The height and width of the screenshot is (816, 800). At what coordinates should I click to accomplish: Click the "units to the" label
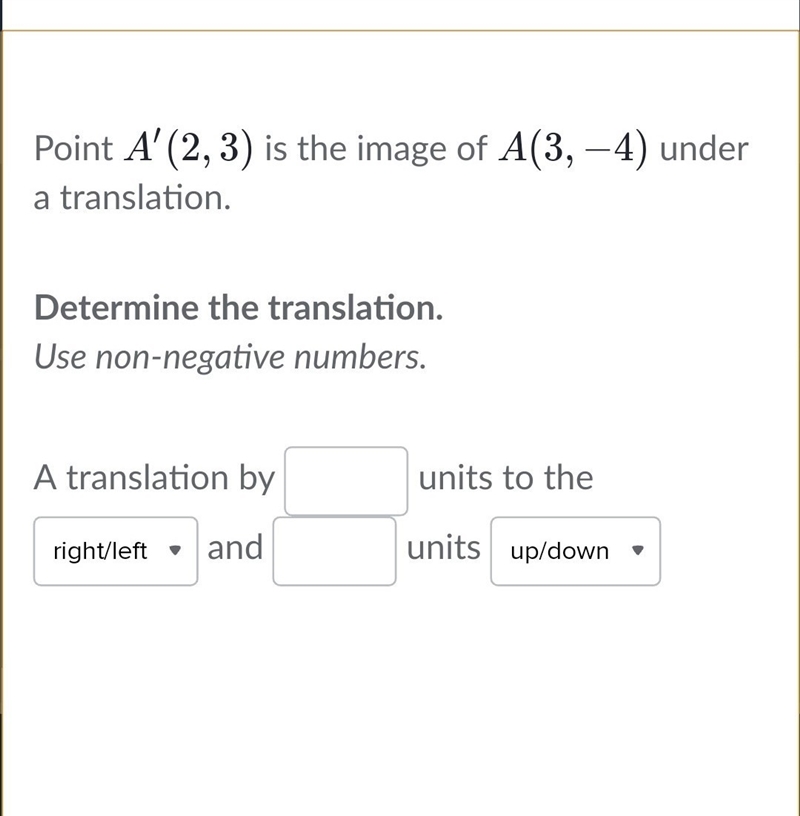(506, 478)
